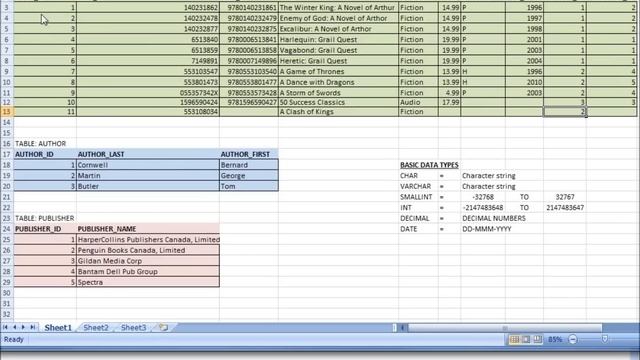Select cell 'Harlequin: Grail Quest'
Image resolution: width=640 pixels, height=360 pixels.
(338, 40)
